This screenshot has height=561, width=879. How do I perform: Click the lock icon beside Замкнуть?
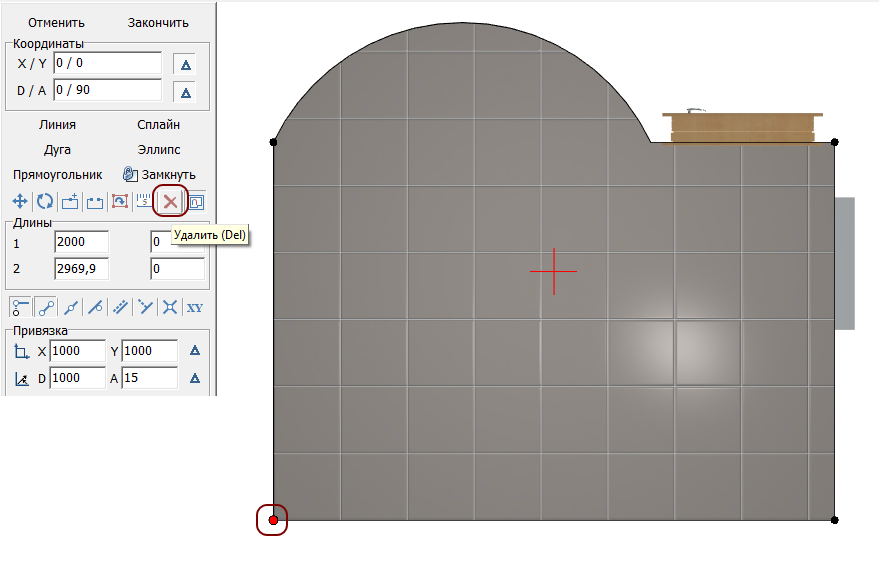pyautogui.click(x=128, y=174)
